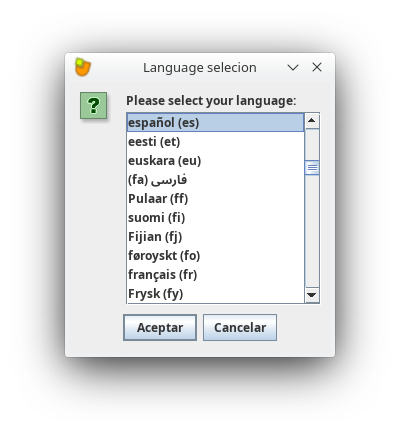The height and width of the screenshot is (434, 400).
Task: Choose Fijian (fj) language
Action: pos(215,237)
